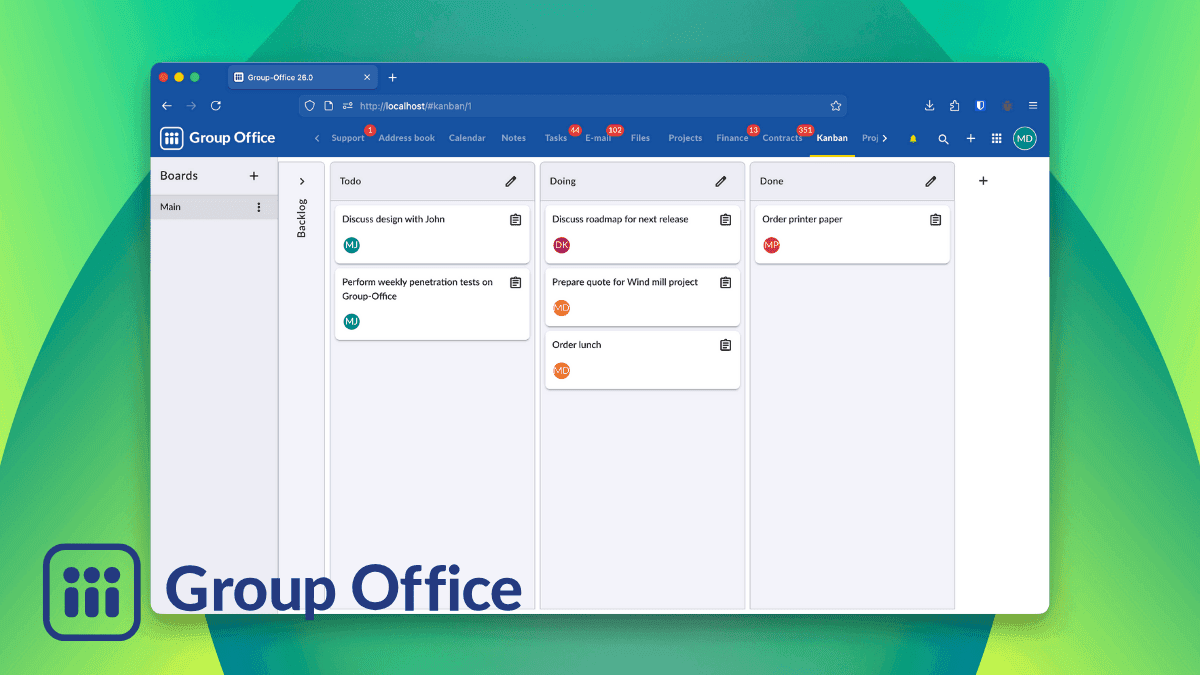The image size is (1200, 675).
Task: Open the global search icon
Action: point(942,138)
